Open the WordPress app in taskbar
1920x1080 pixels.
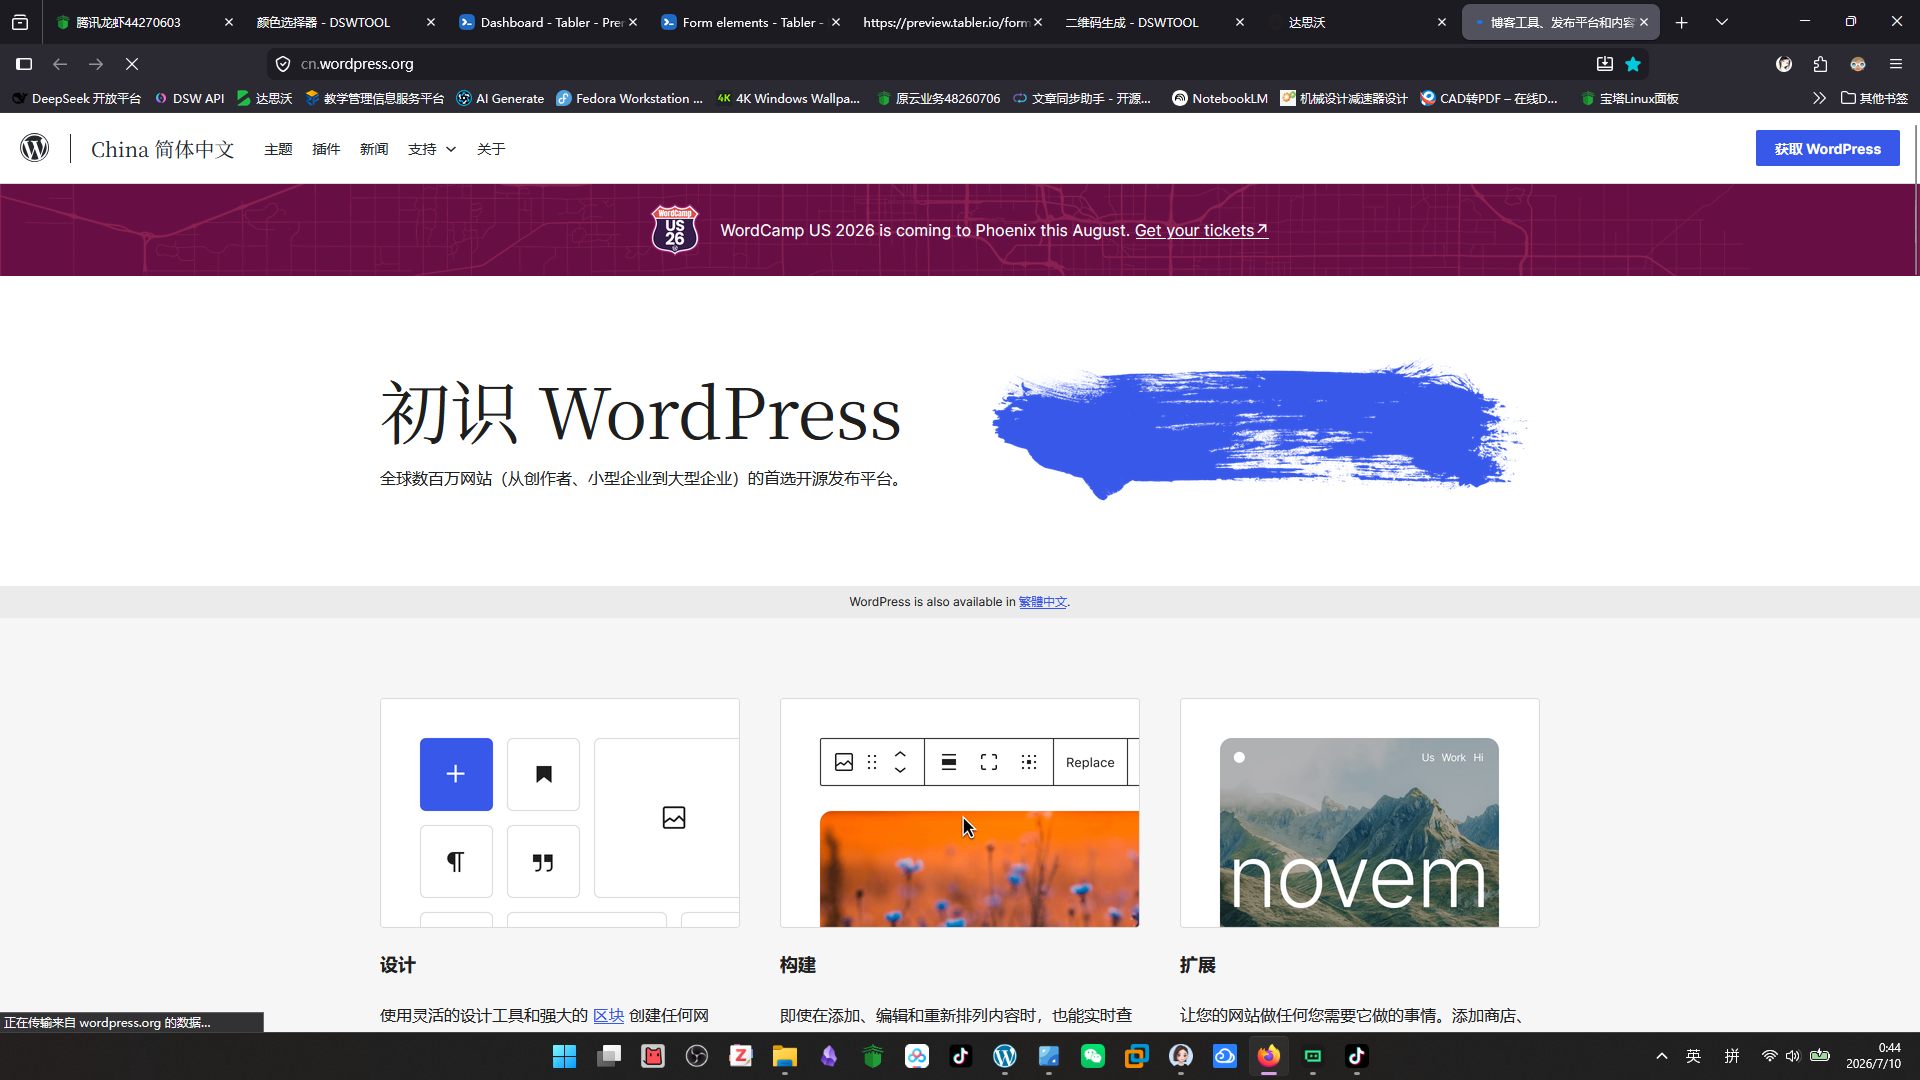click(x=1005, y=1056)
